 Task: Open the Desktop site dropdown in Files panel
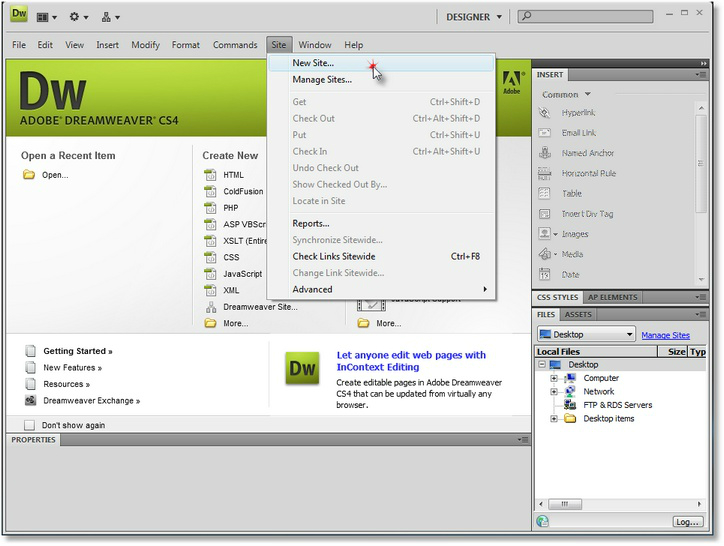point(586,334)
